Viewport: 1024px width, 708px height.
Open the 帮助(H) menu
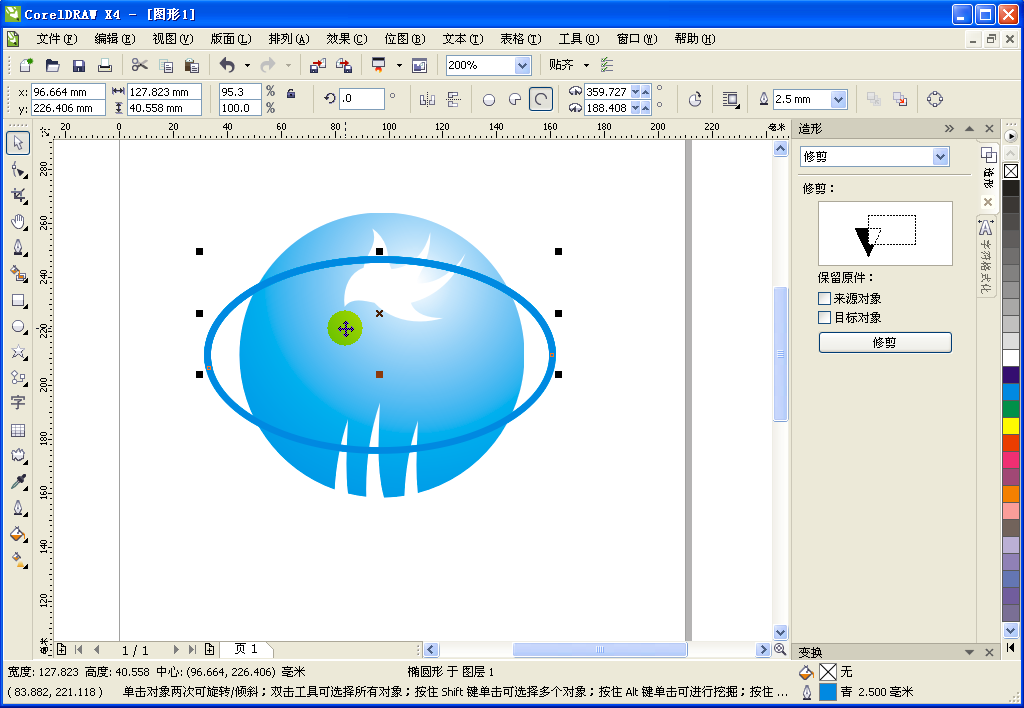(x=695, y=39)
